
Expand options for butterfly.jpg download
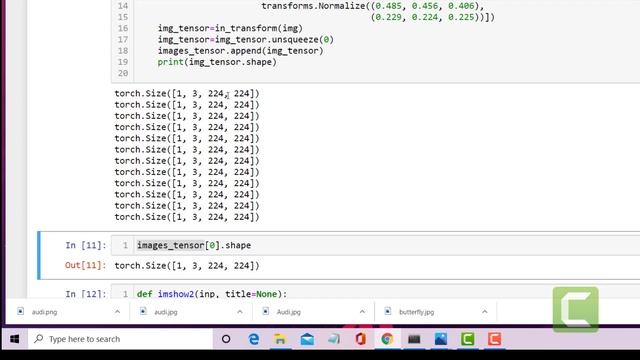coord(484,312)
